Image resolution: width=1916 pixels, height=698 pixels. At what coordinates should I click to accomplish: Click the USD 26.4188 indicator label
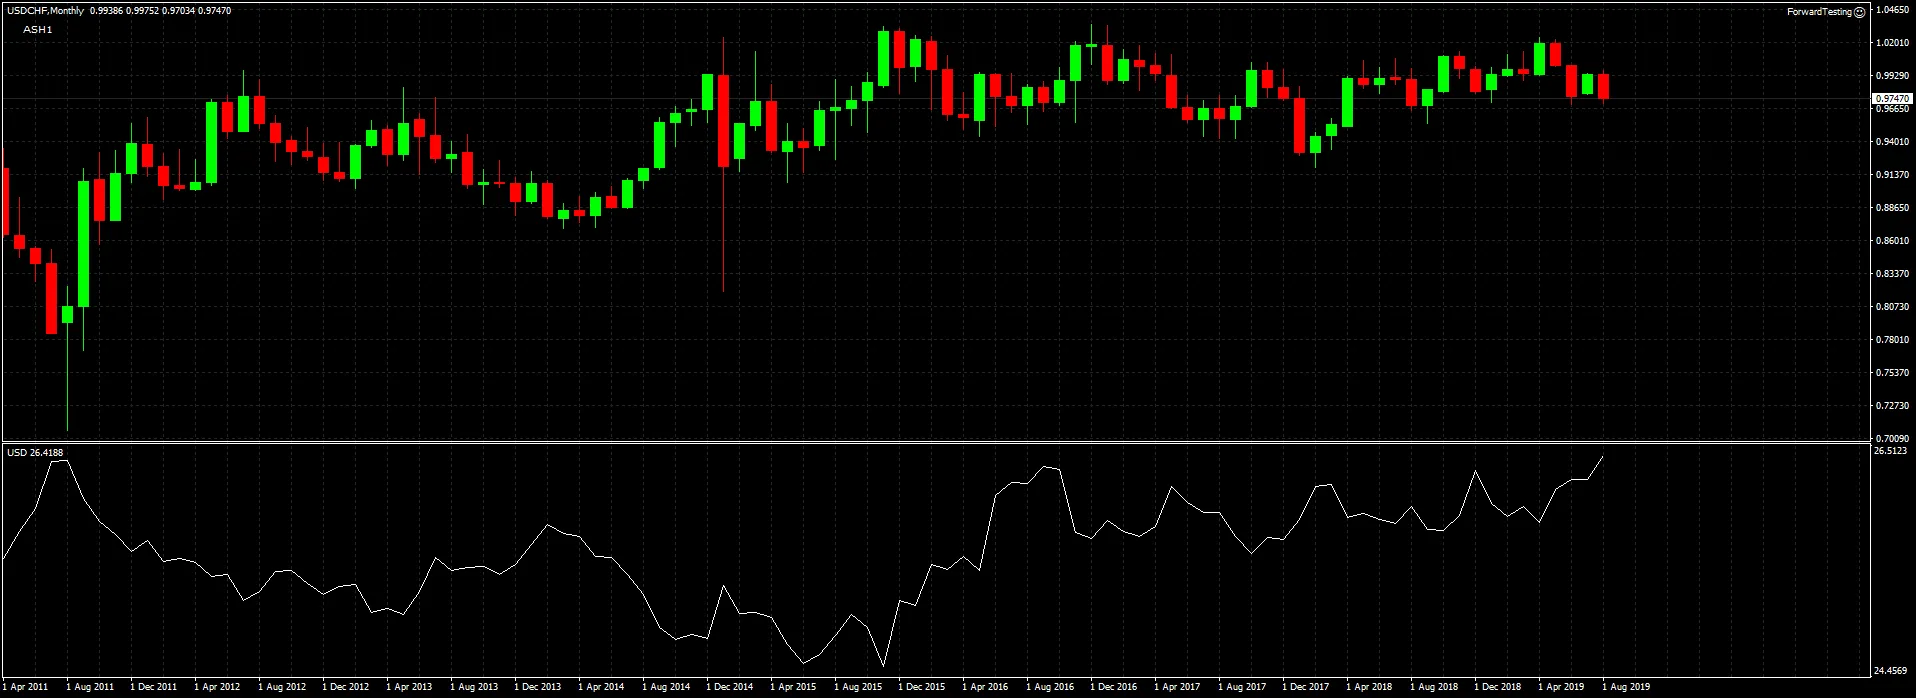coord(35,453)
